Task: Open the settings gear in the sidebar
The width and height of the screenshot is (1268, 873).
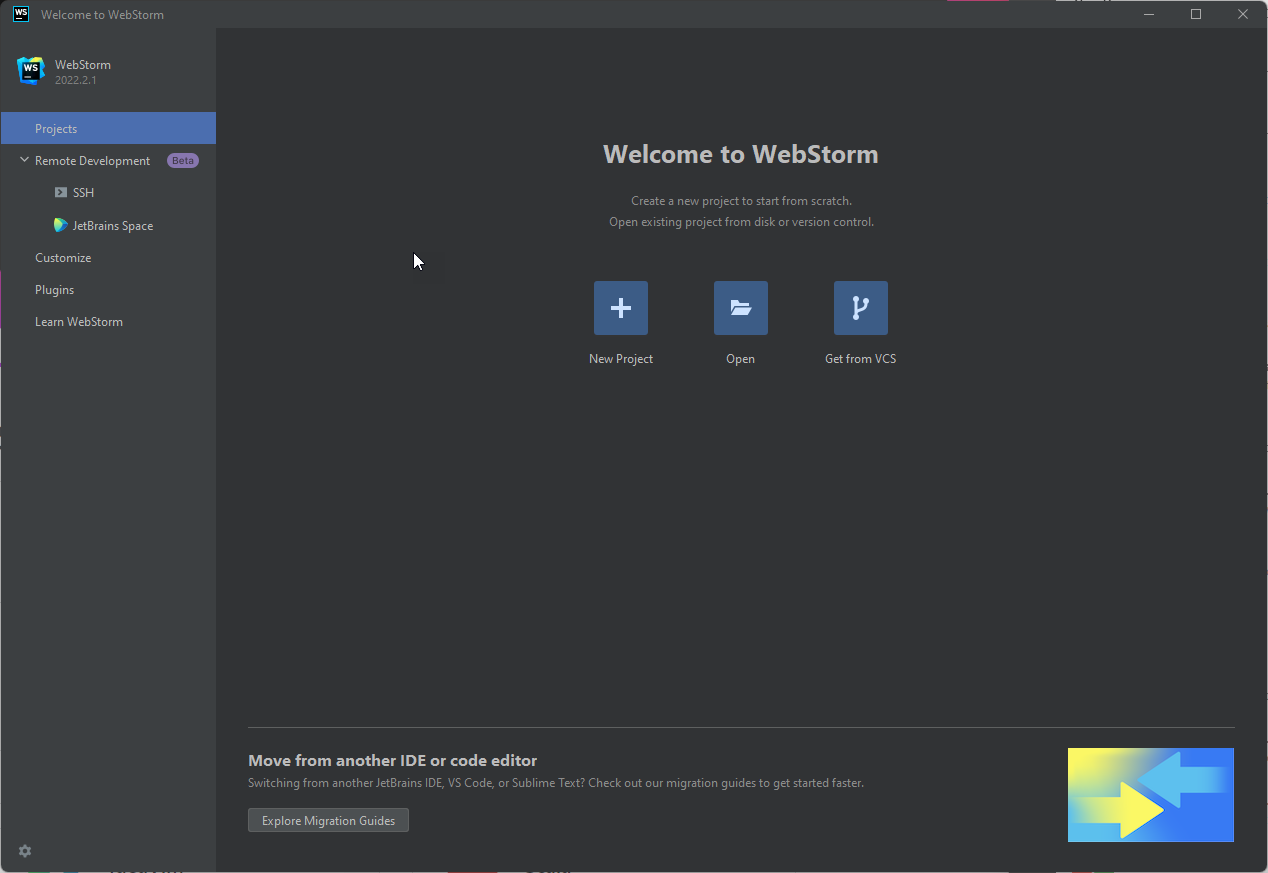Action: (25, 851)
